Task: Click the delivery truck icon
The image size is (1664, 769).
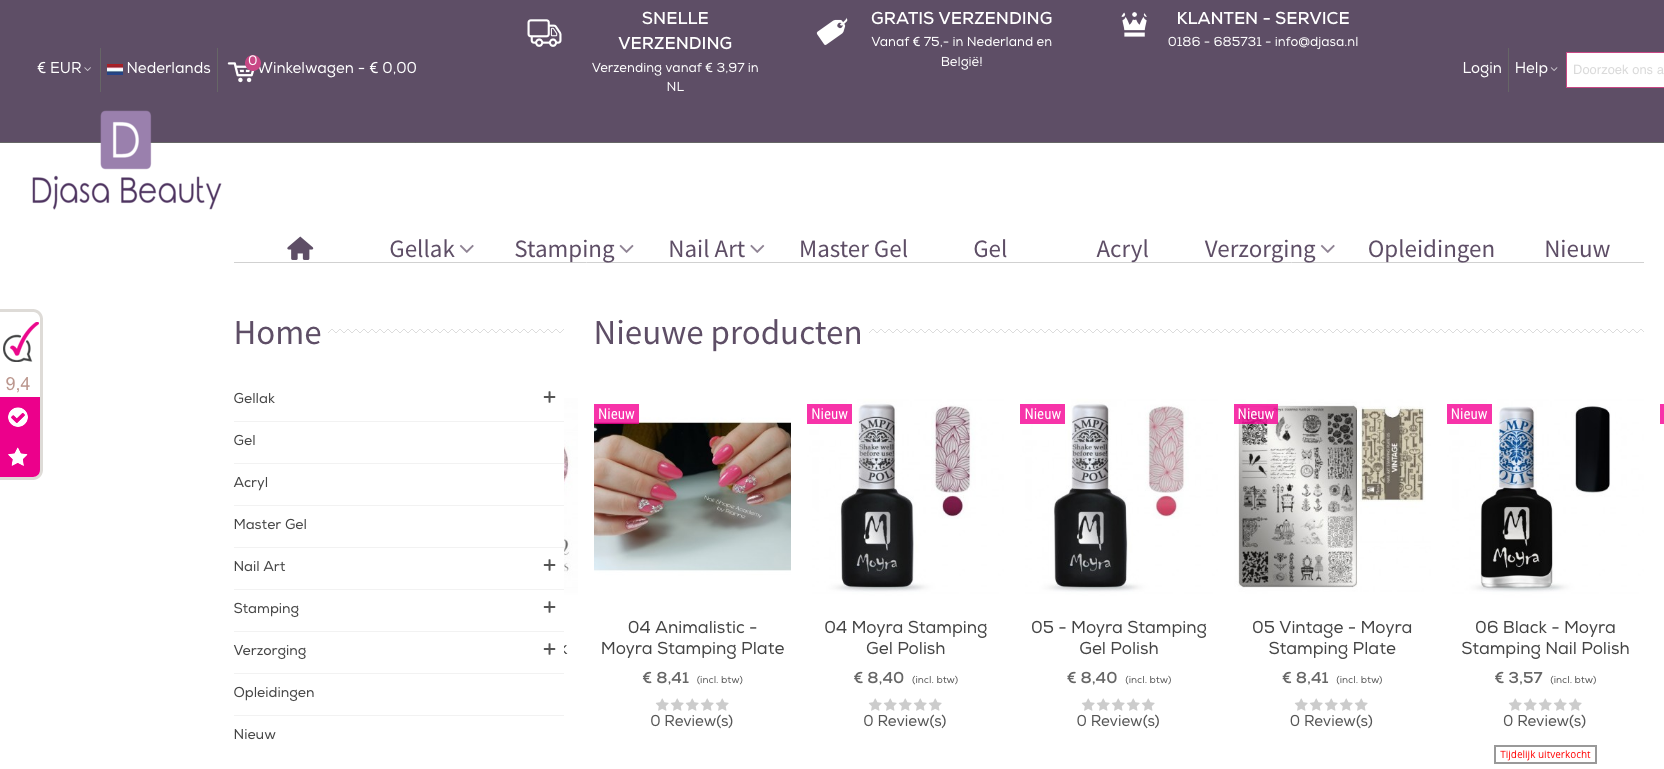Action: click(544, 33)
